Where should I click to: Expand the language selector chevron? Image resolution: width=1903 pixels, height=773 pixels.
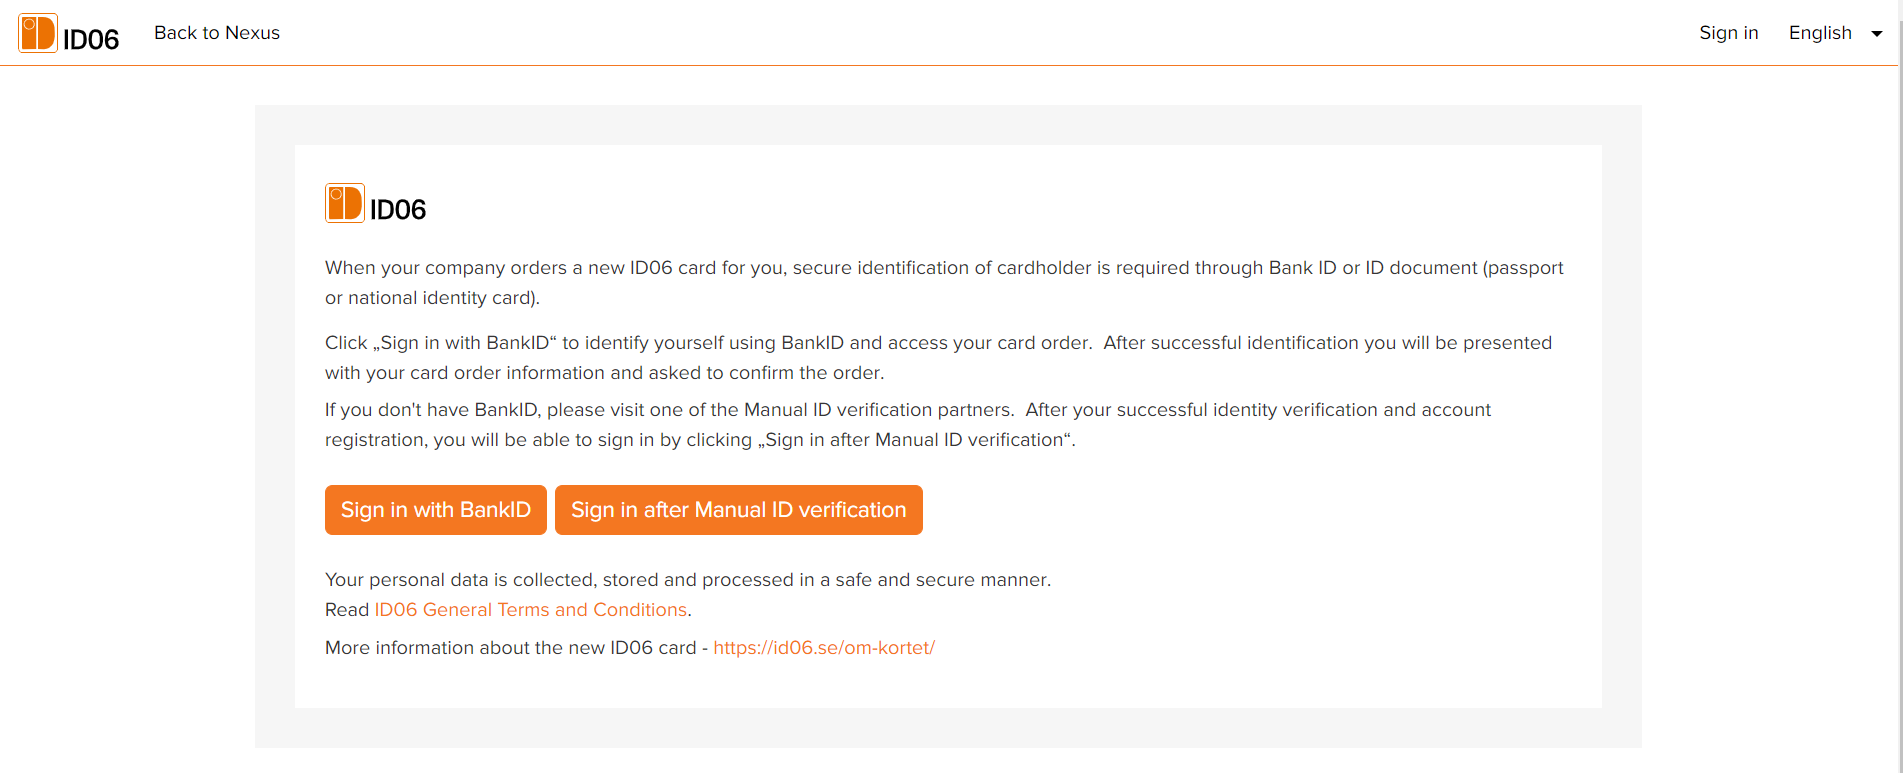(x=1878, y=33)
